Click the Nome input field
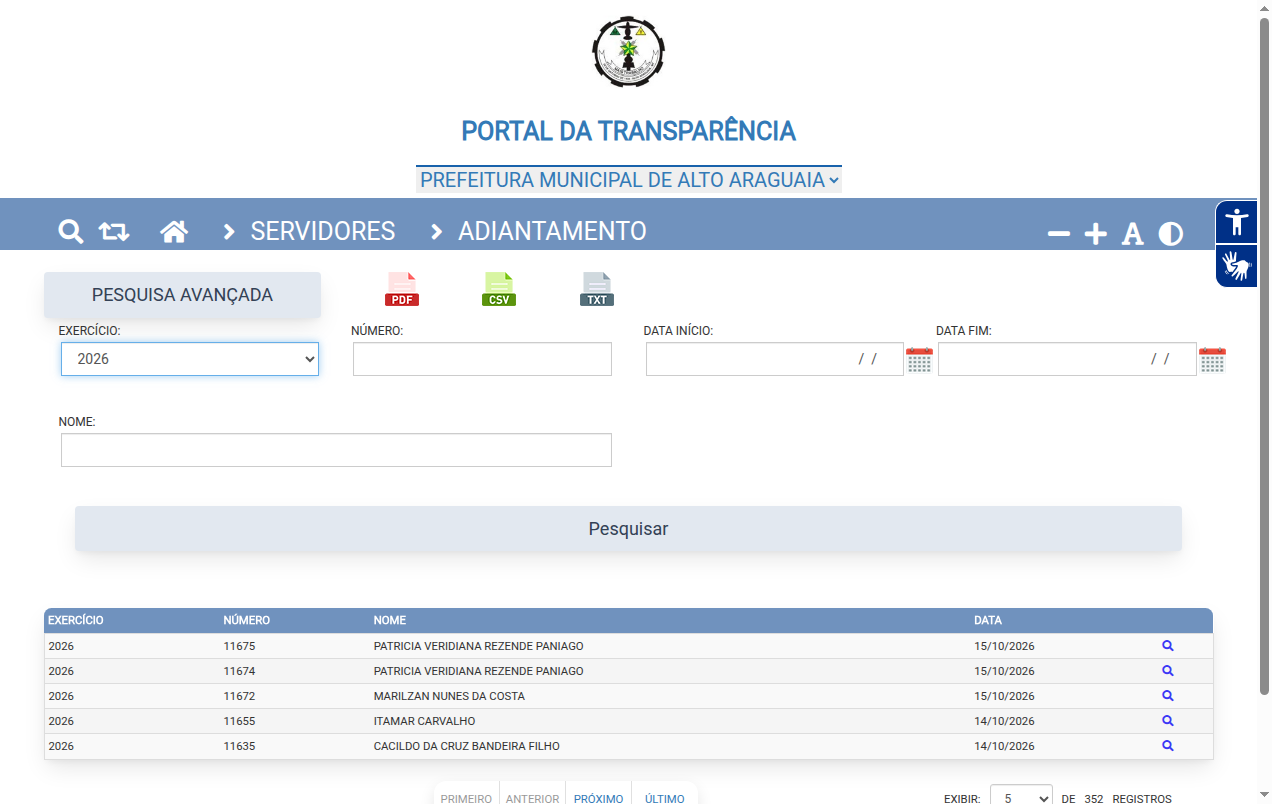This screenshot has height=804, width=1272. (x=336, y=450)
